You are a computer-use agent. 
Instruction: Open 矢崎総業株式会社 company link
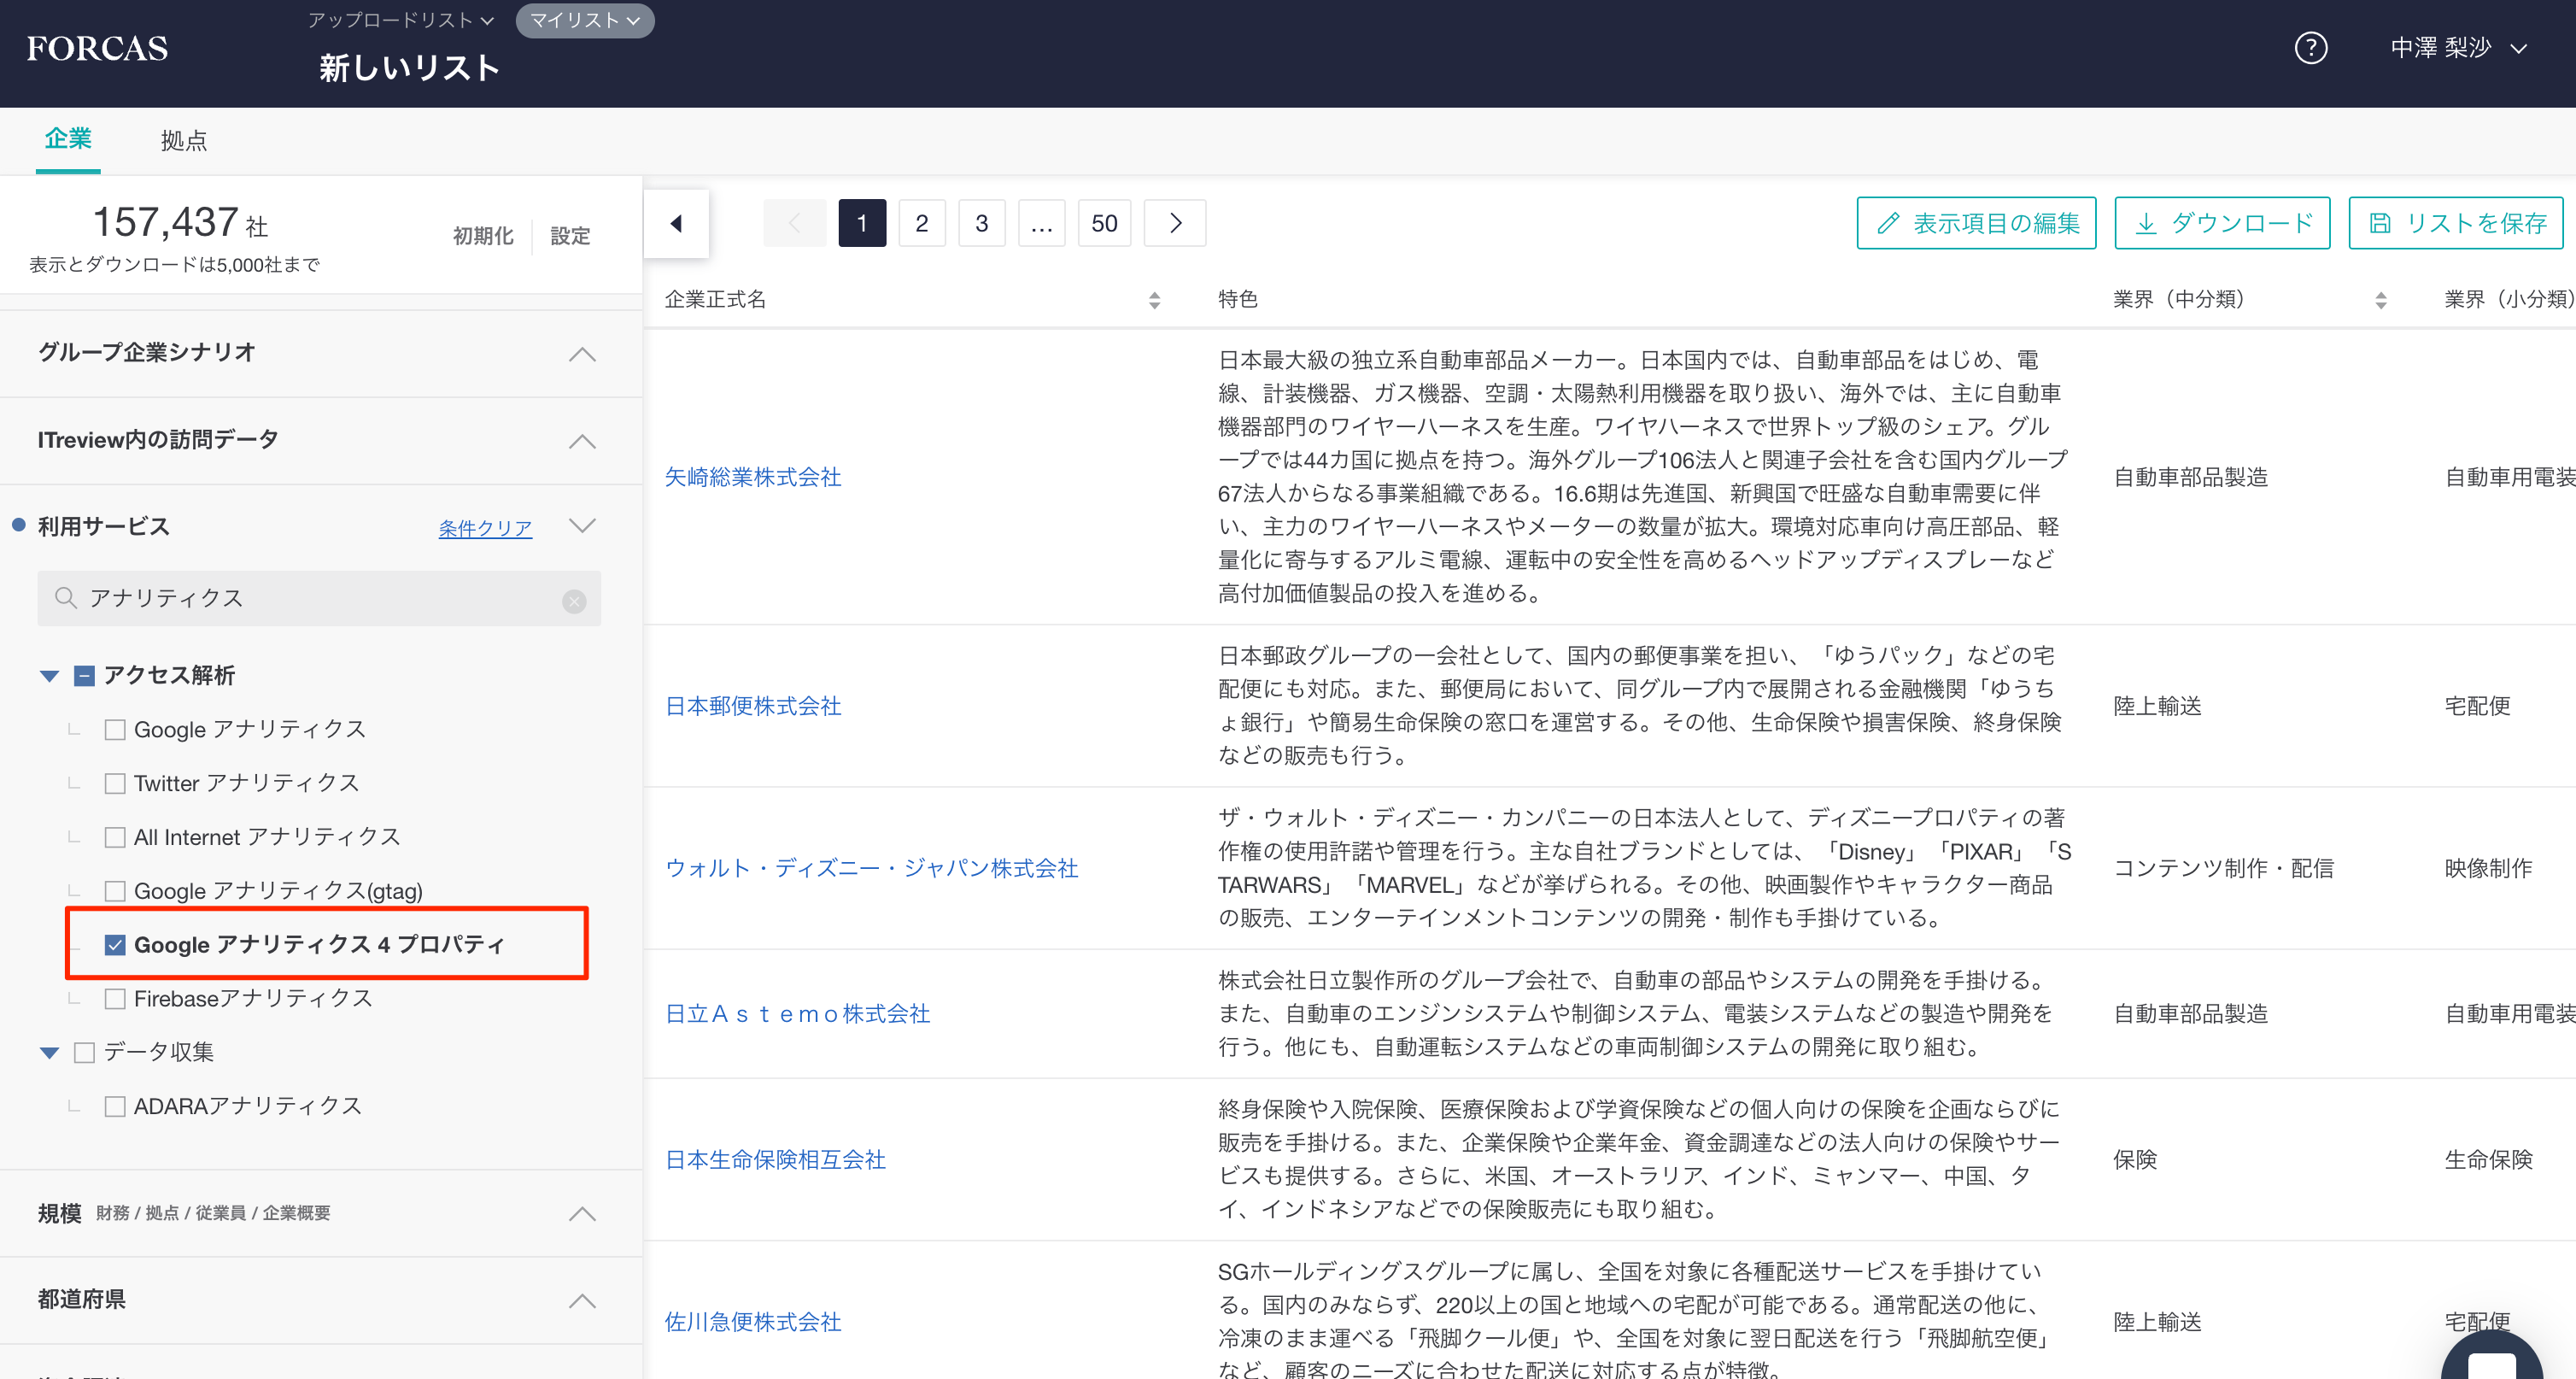point(753,477)
